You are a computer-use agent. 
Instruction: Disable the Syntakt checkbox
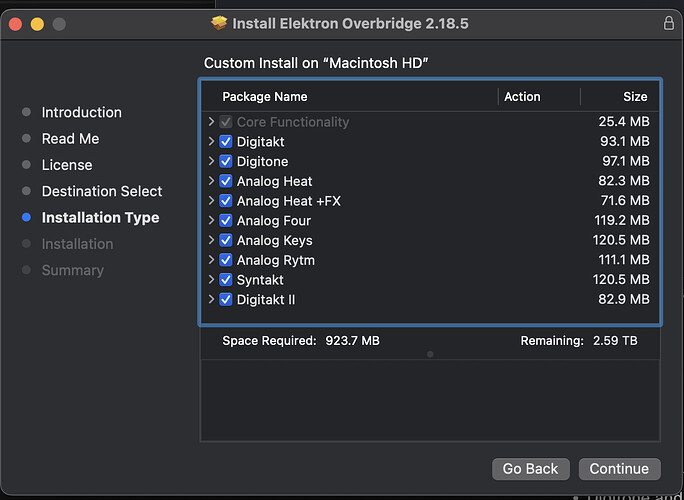pos(226,280)
